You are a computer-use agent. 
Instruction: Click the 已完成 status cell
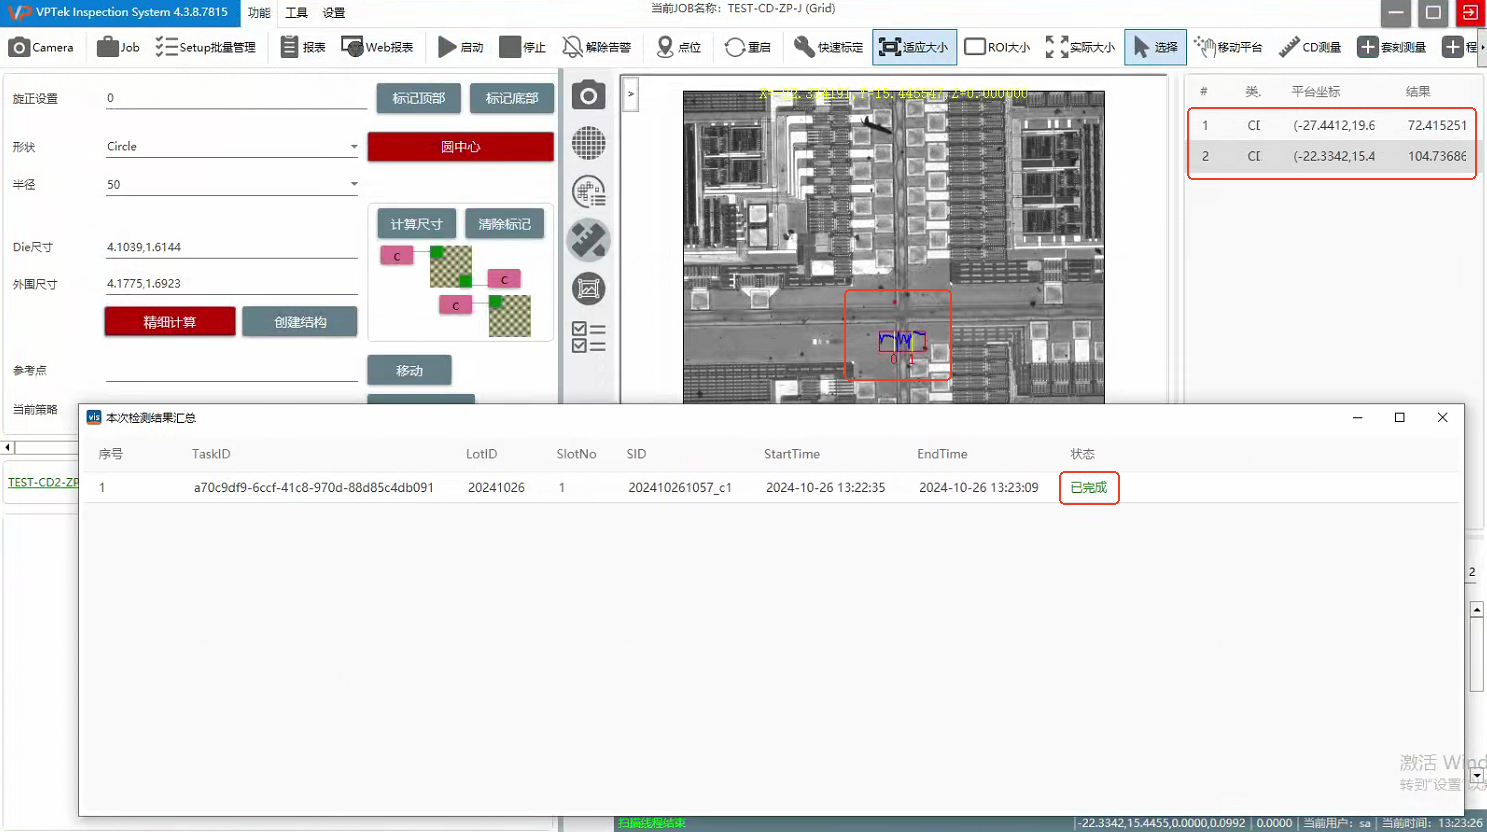point(1088,487)
